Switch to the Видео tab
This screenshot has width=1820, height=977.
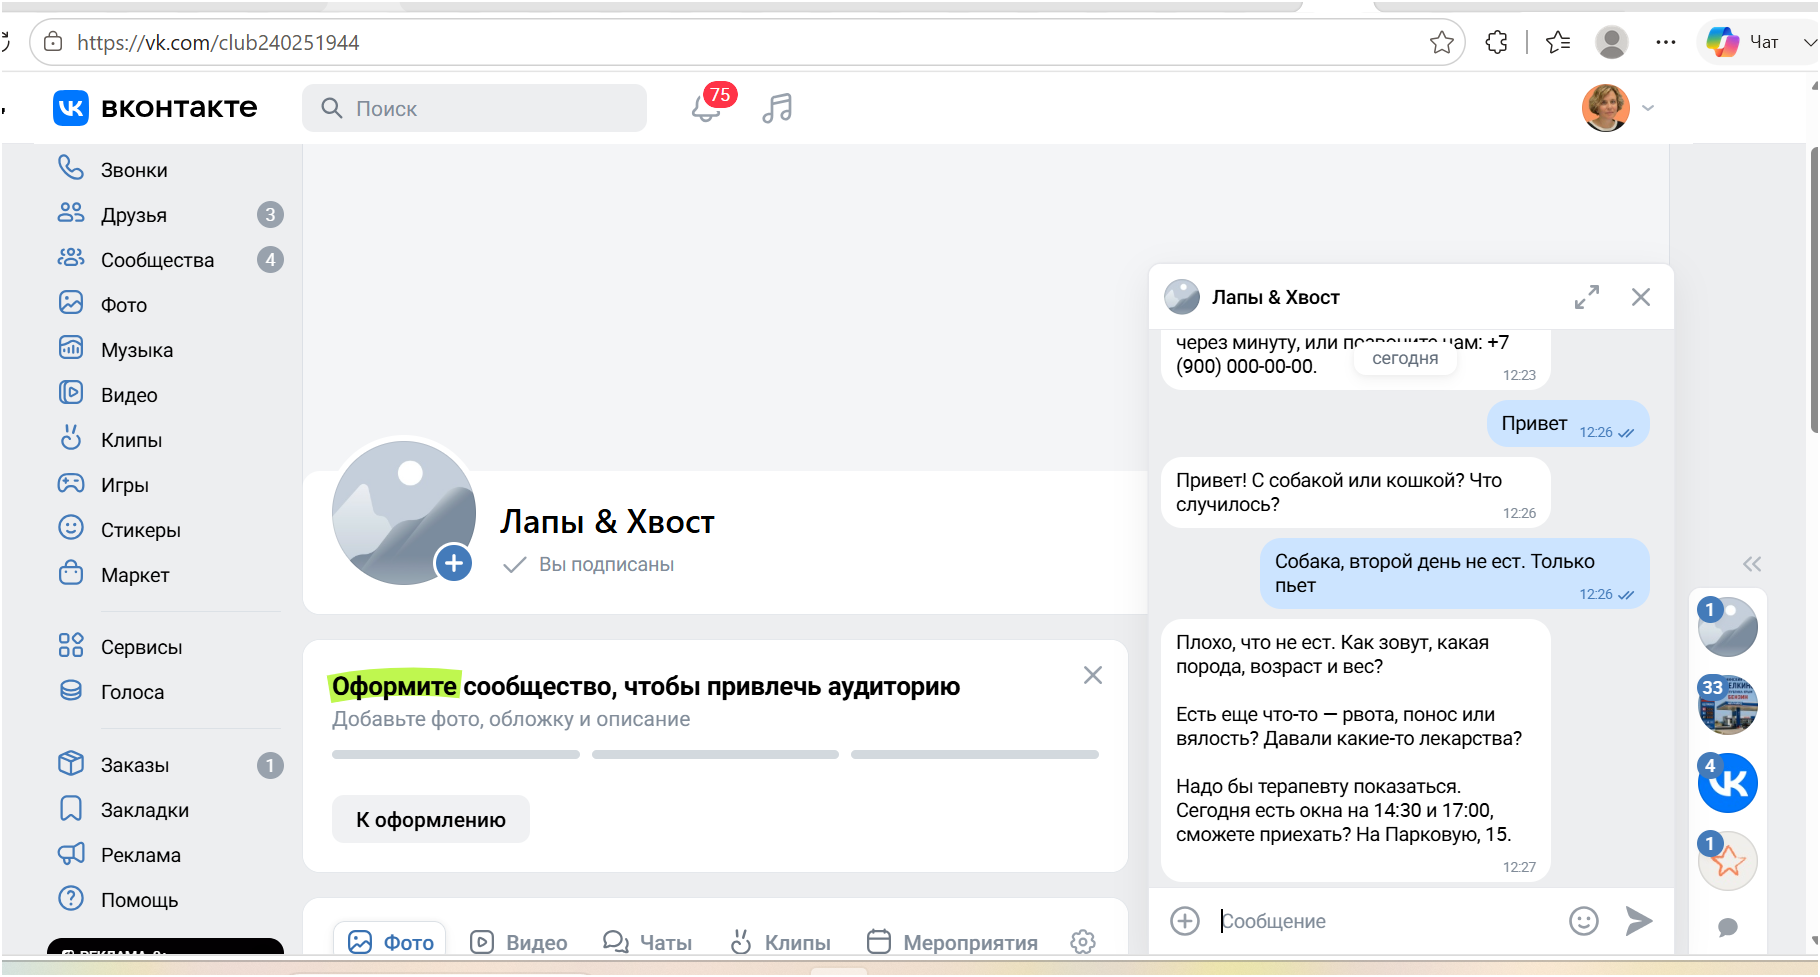point(519,942)
